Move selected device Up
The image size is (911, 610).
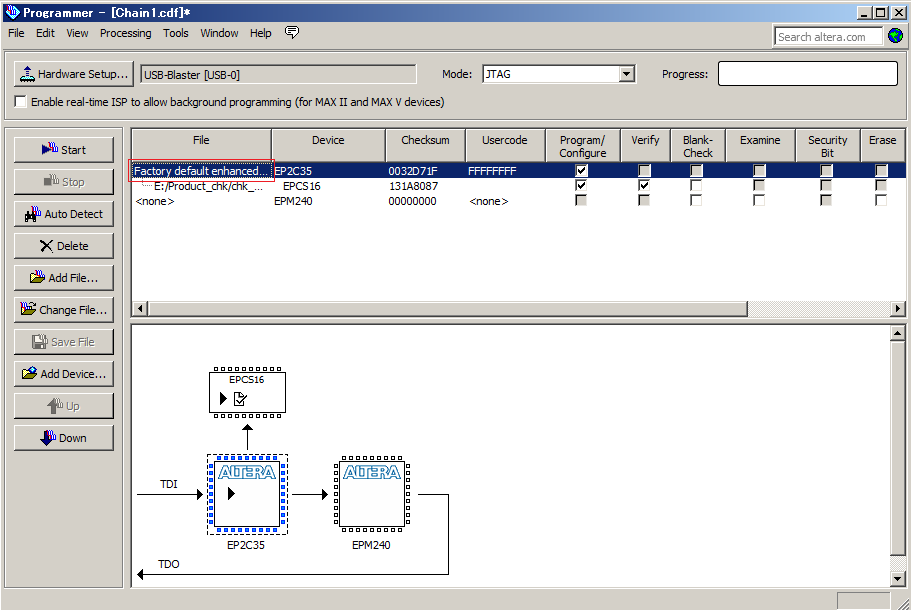tap(64, 406)
